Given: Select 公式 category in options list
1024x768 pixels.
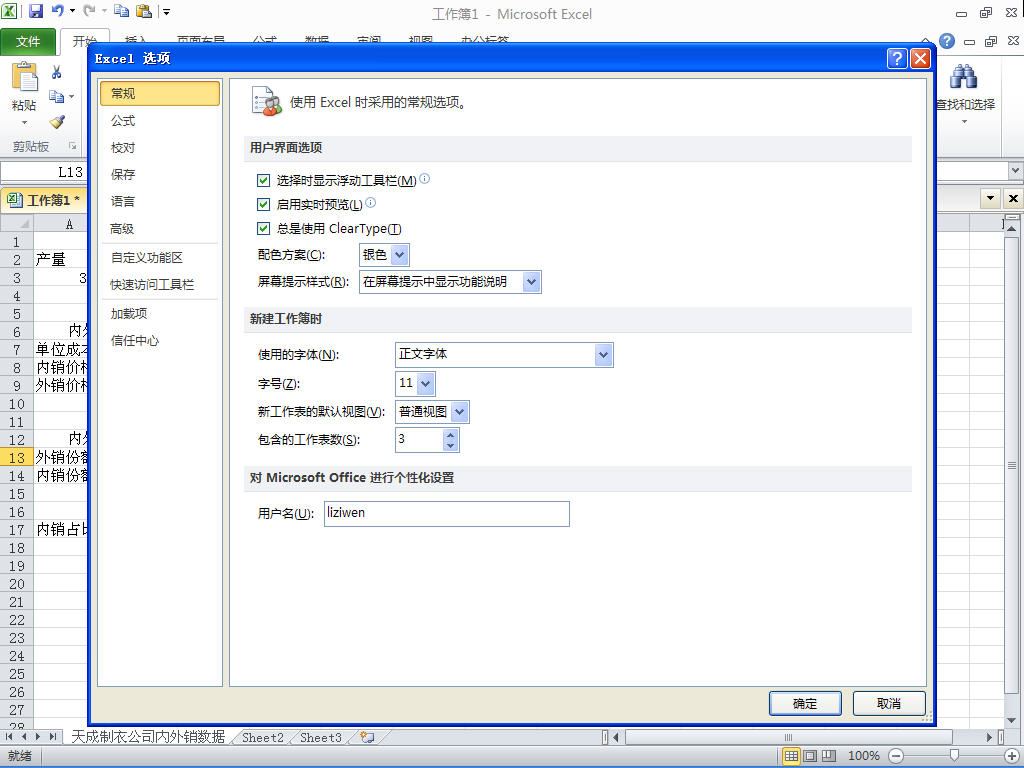Looking at the screenshot, I should pyautogui.click(x=160, y=121).
